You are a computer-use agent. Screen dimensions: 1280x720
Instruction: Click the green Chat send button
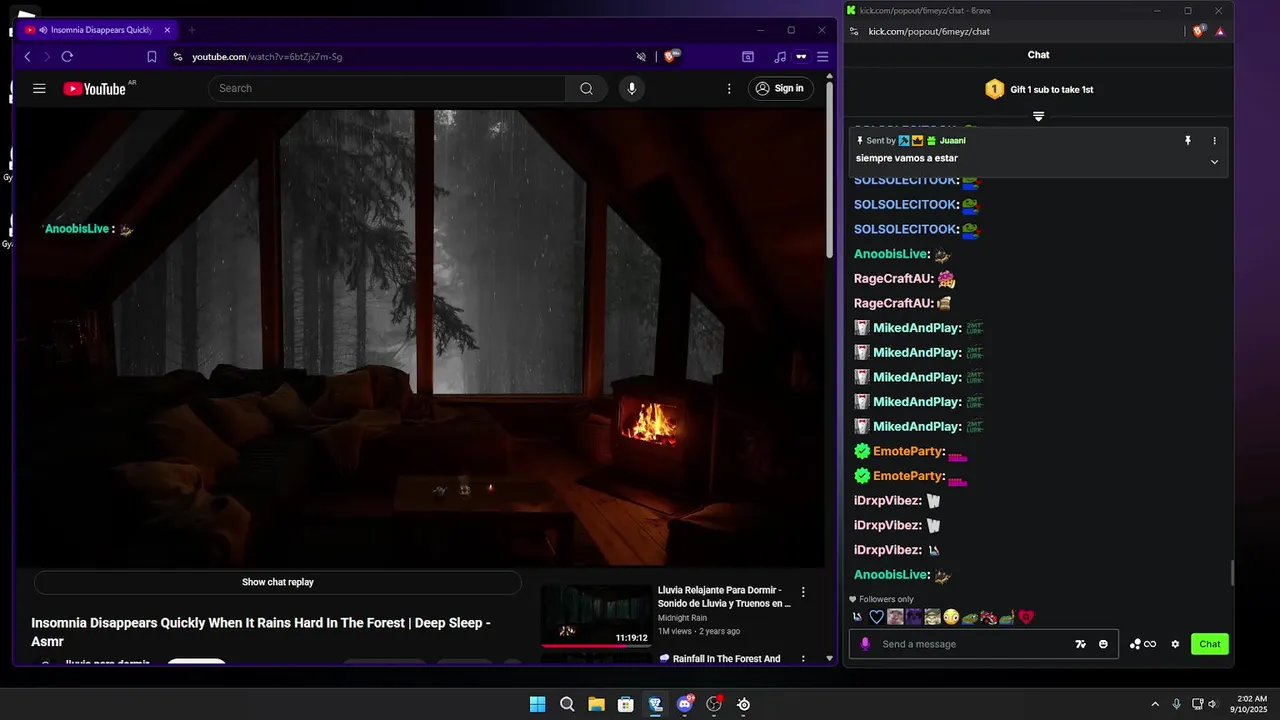click(1210, 644)
